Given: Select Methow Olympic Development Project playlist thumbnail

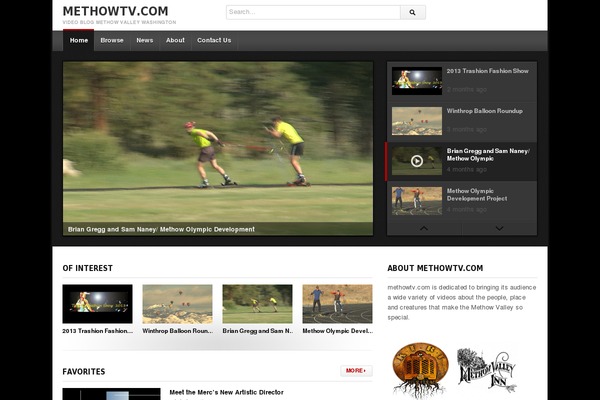Looking at the screenshot, I should pyautogui.click(x=417, y=201).
